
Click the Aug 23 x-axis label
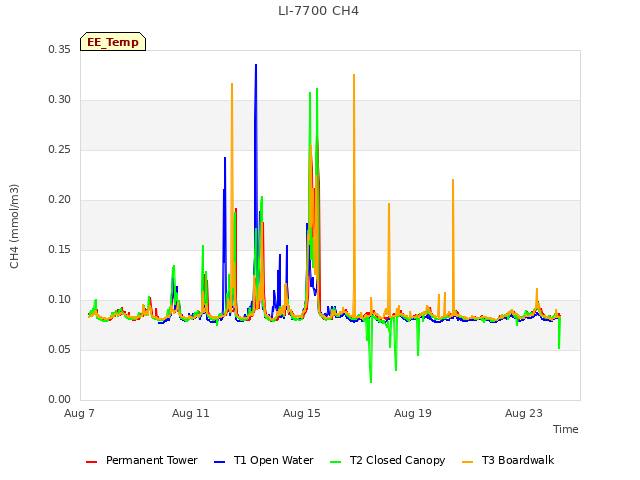[x=524, y=413]
